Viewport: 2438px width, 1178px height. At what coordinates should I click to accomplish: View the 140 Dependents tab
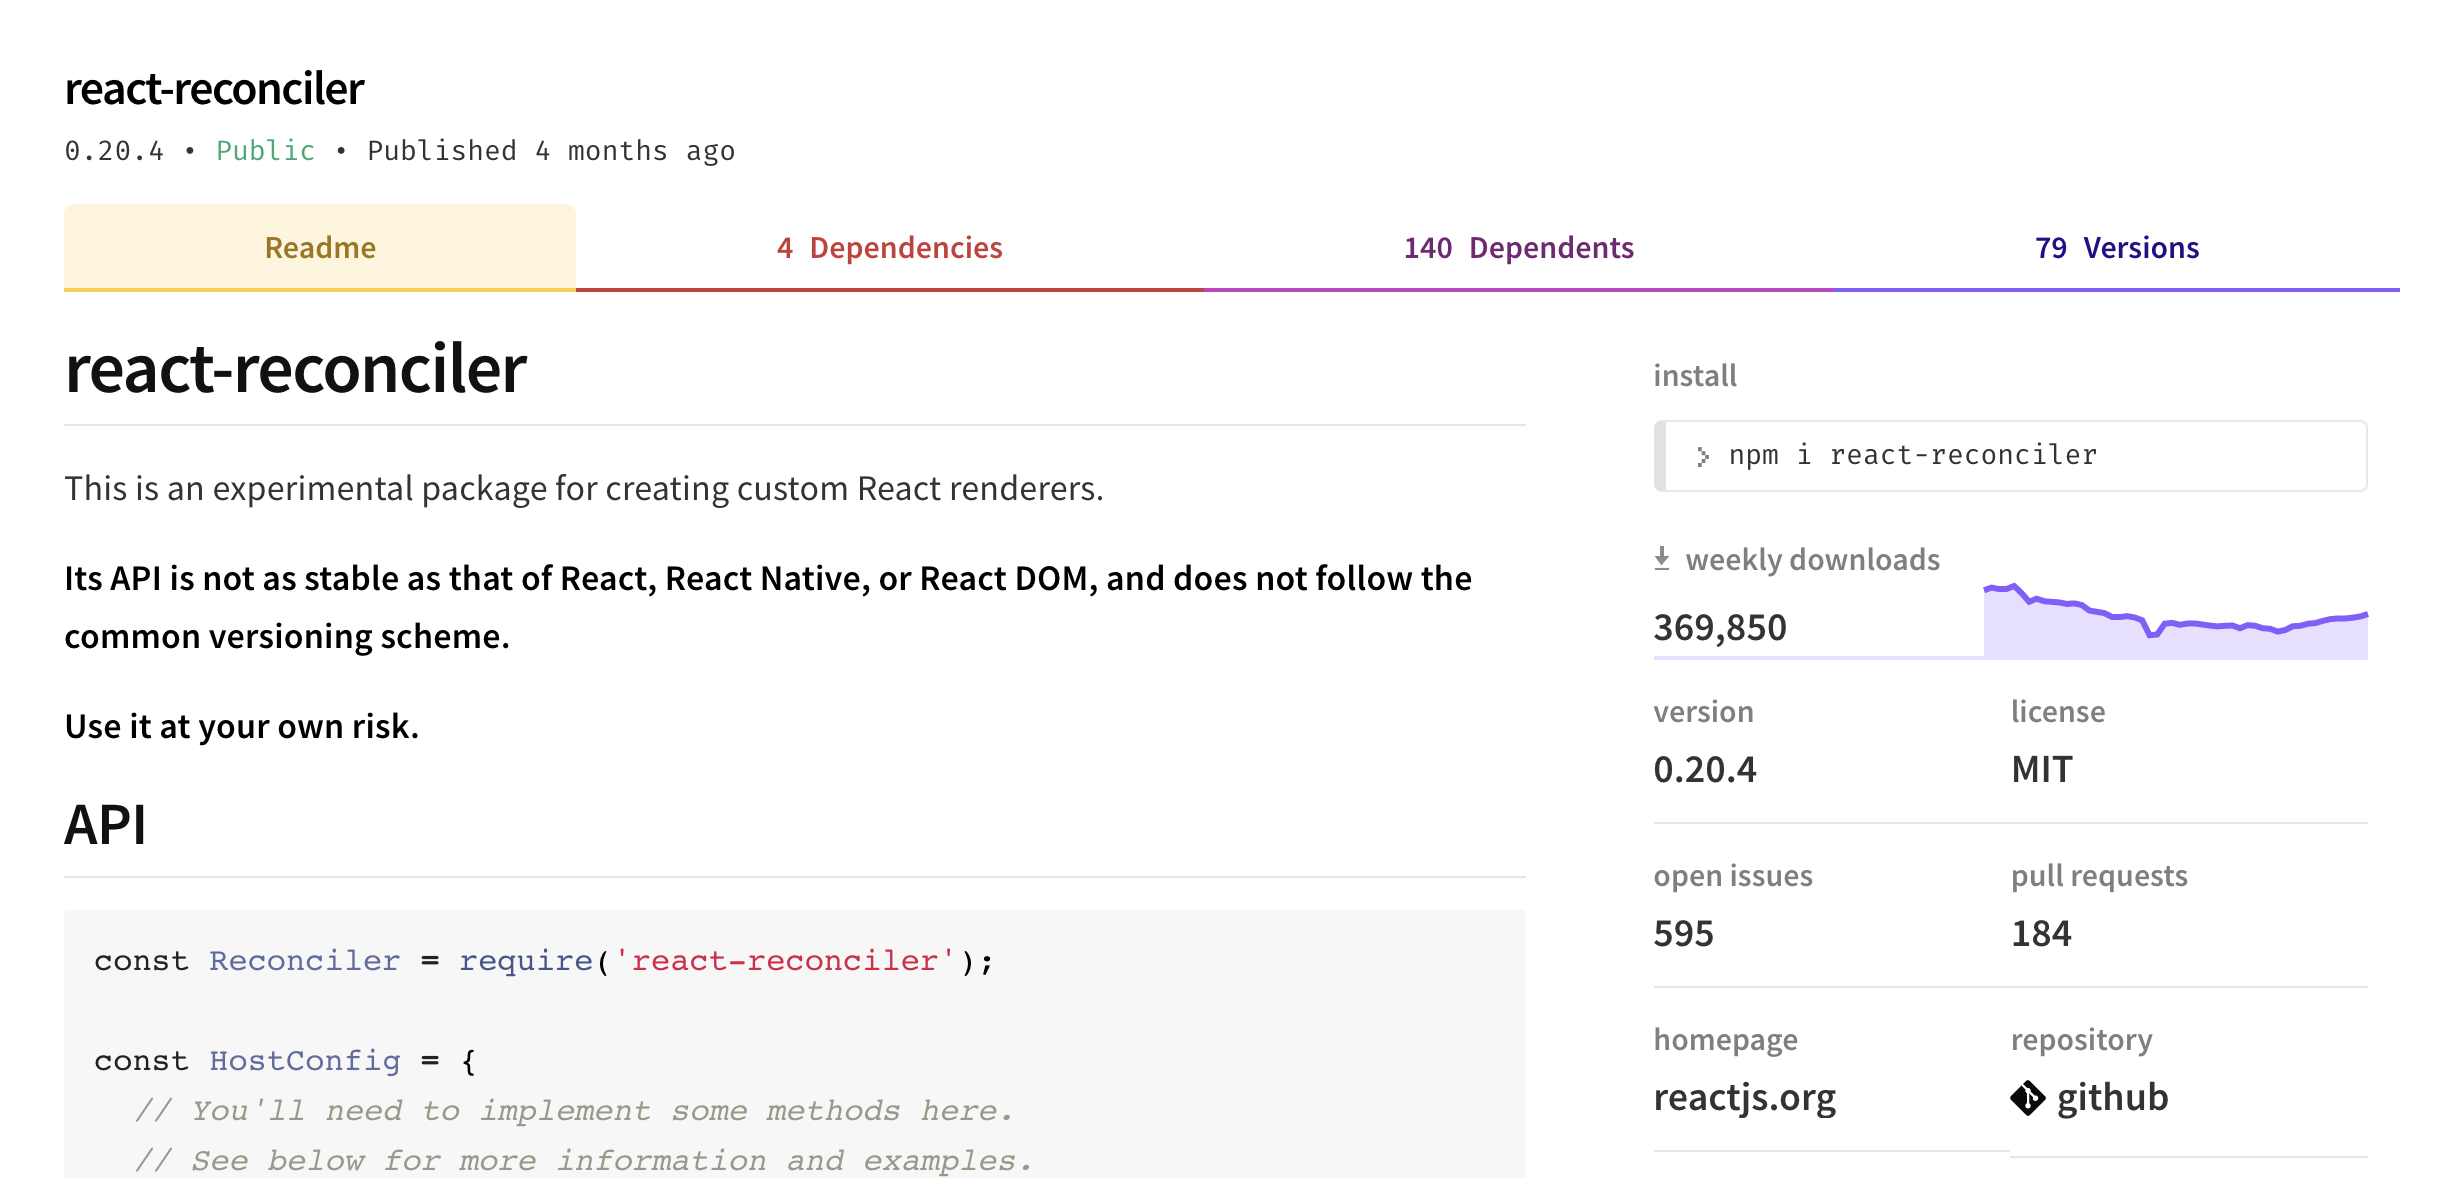pos(1518,248)
